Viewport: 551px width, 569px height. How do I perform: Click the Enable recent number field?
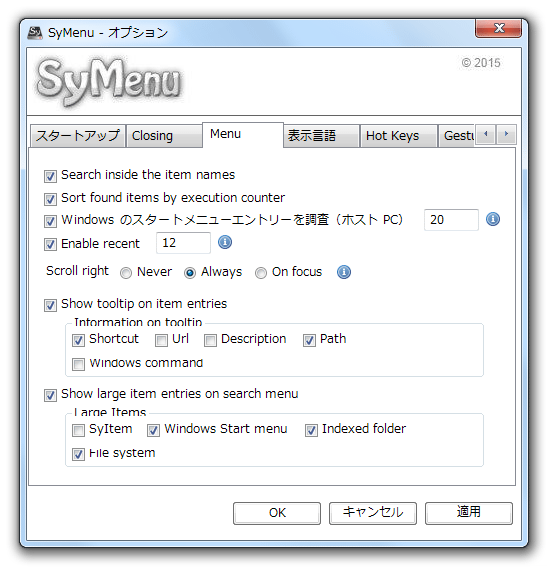(x=183, y=243)
